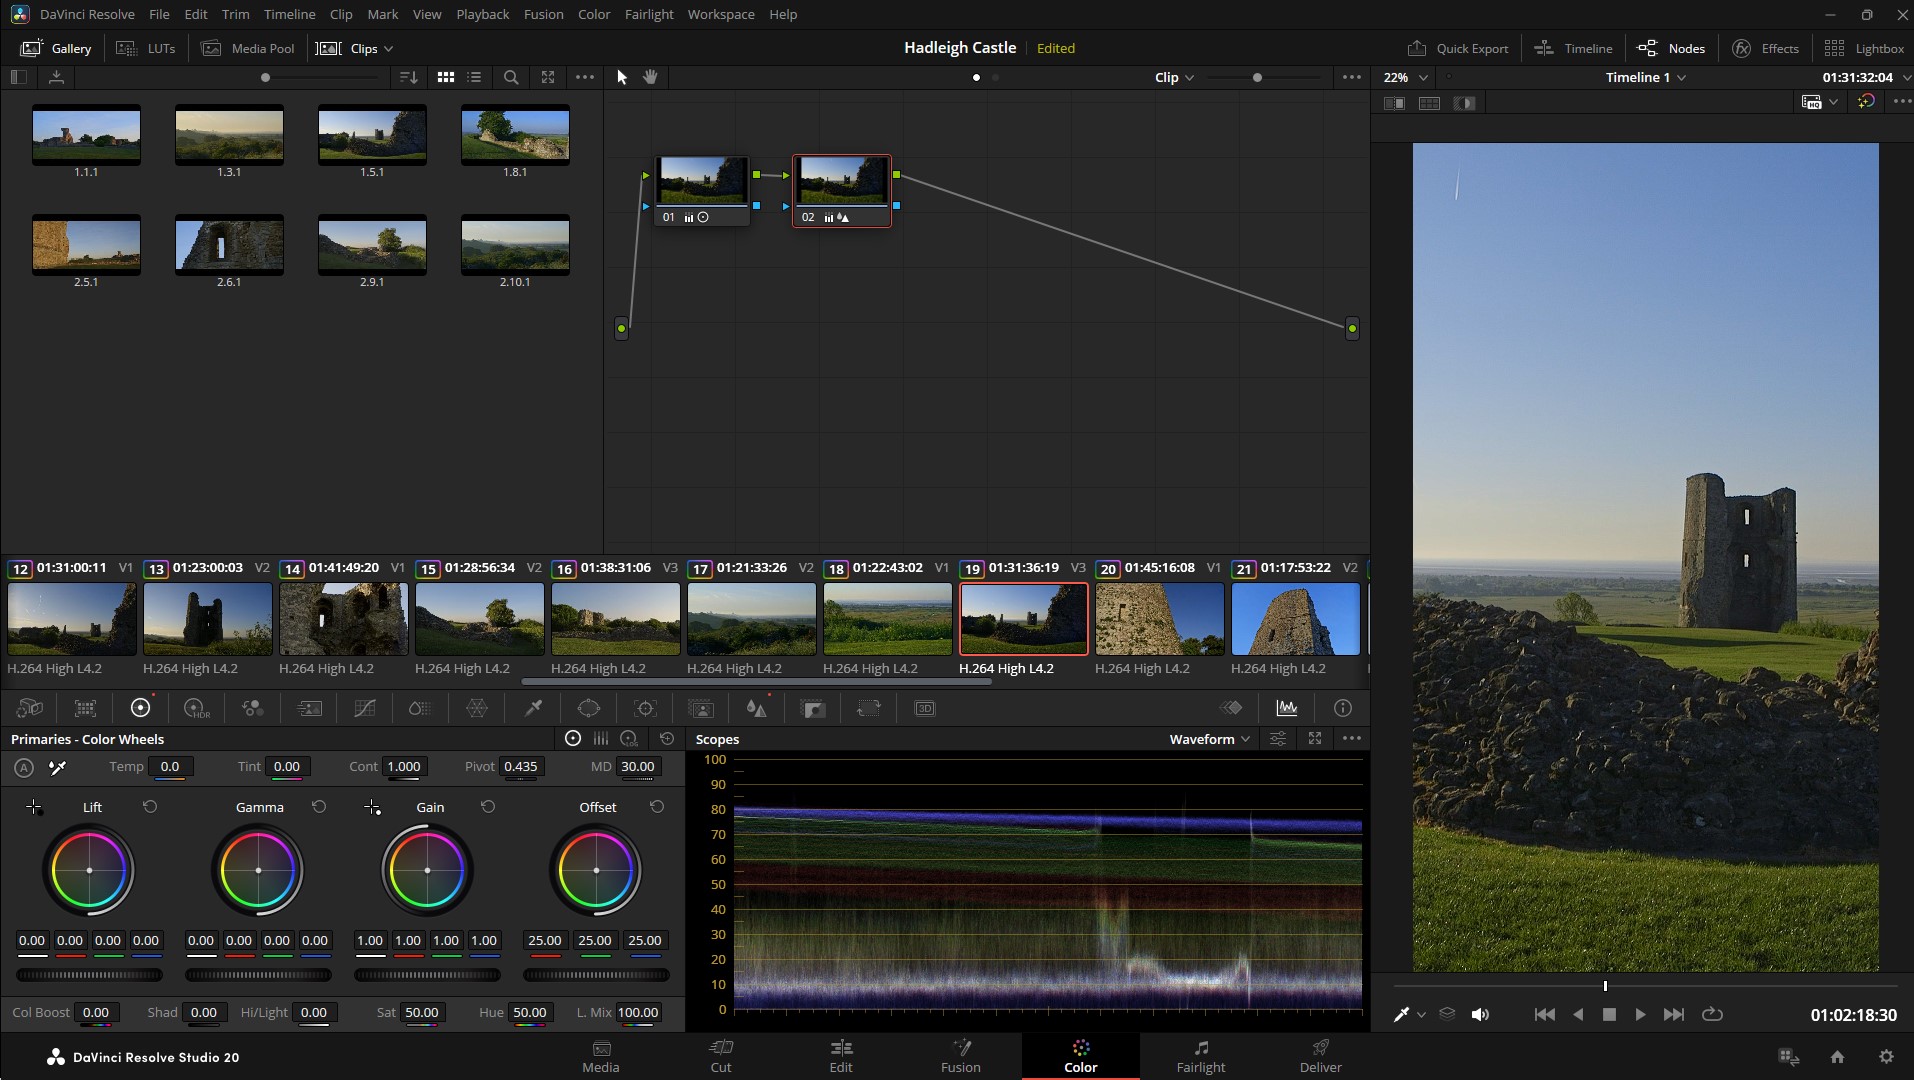1914x1080 pixels.
Task: Open the Timeline 1 dropdown
Action: pos(1646,77)
